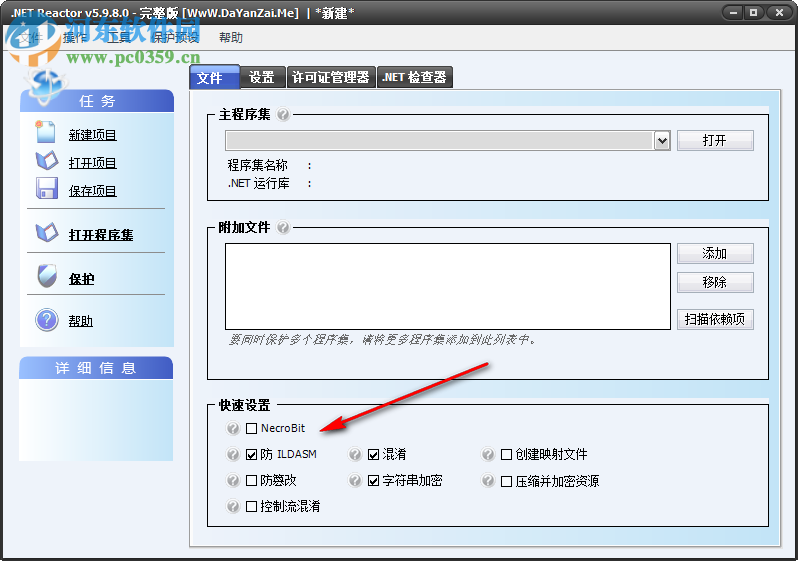Click the main assembly path input field
The height and width of the screenshot is (561, 798).
[x=440, y=141]
